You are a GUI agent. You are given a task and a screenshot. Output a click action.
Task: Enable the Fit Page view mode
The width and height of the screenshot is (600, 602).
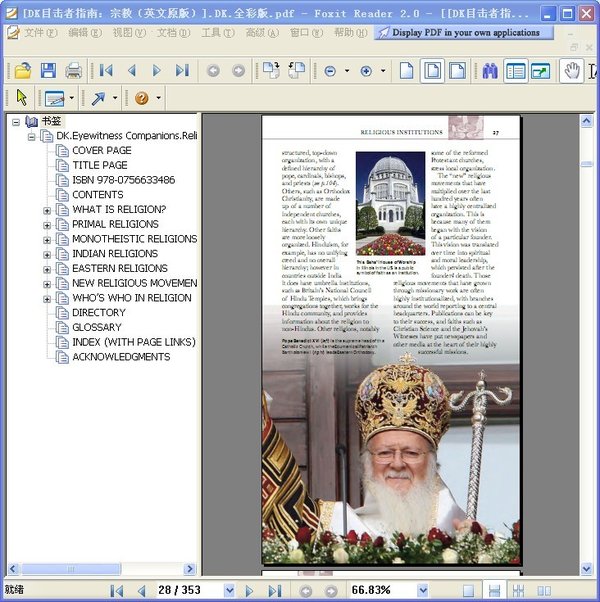click(x=432, y=71)
